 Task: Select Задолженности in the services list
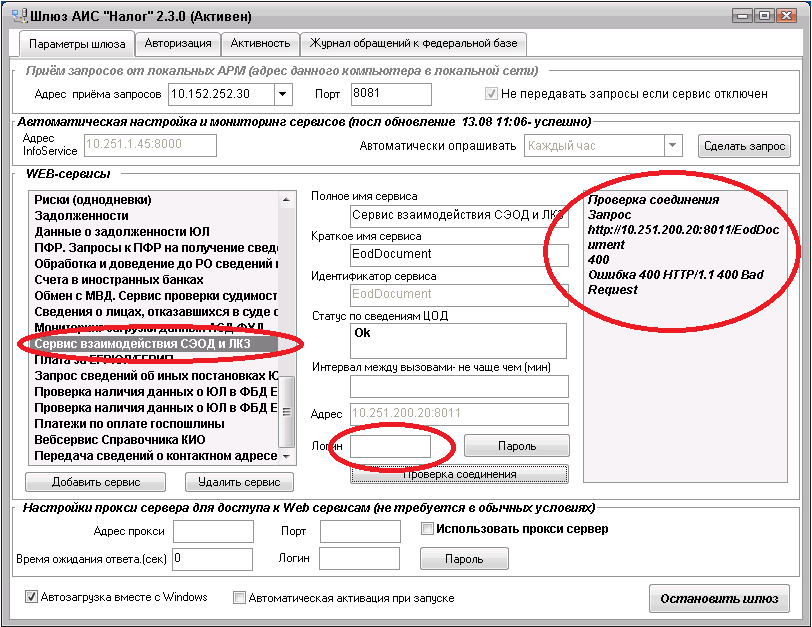pos(82,215)
